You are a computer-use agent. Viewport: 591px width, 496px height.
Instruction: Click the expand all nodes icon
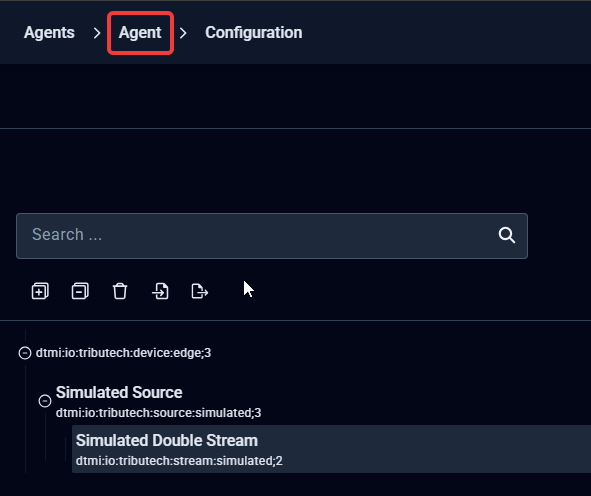click(x=40, y=291)
